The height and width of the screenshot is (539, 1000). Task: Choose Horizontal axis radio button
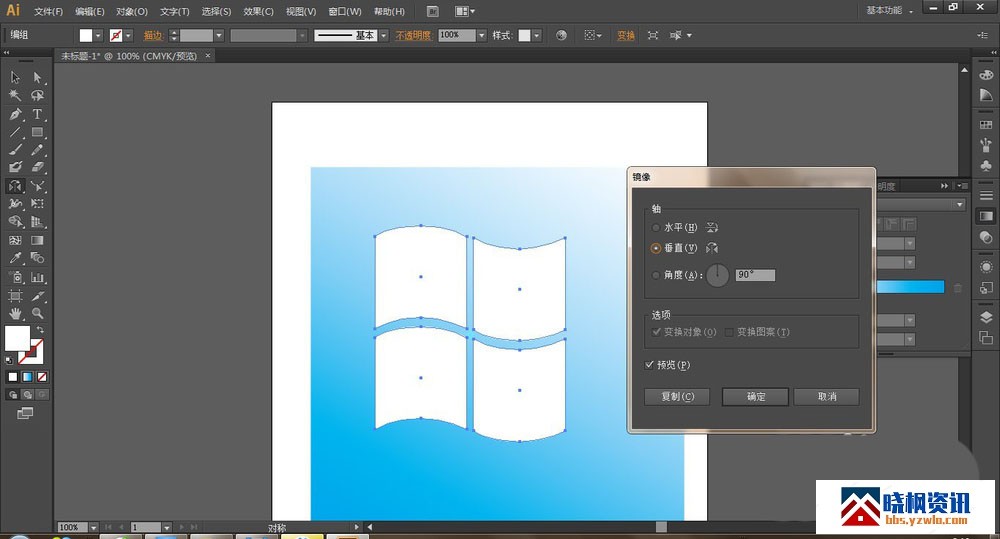(x=656, y=228)
